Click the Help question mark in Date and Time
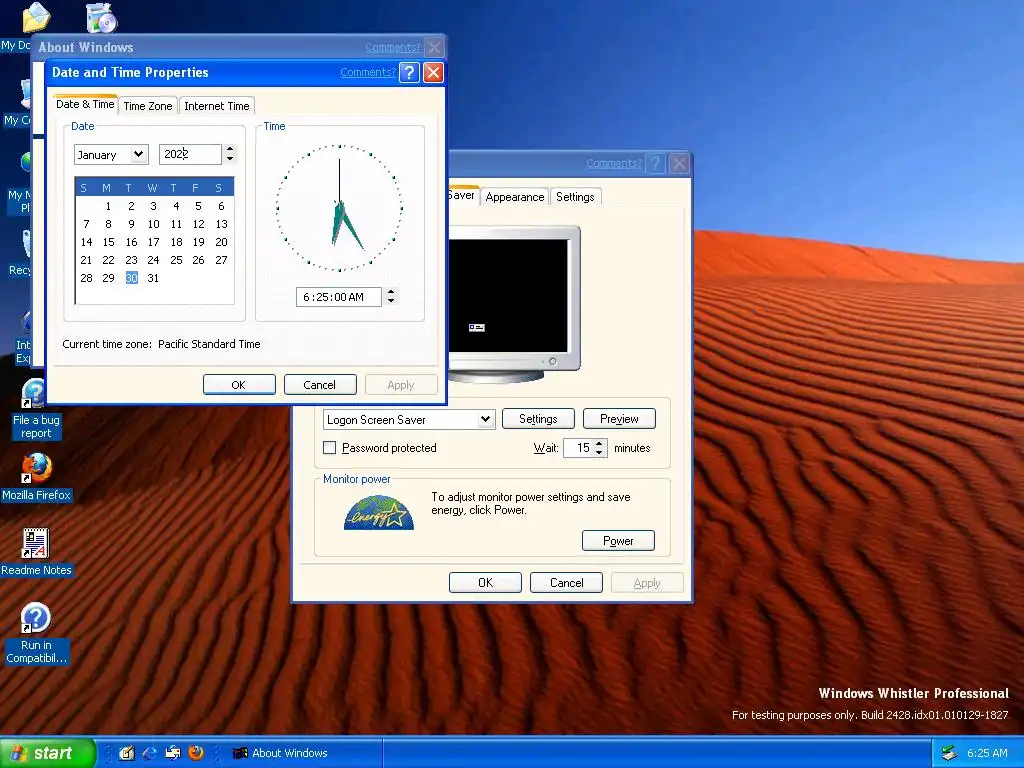 [409, 72]
